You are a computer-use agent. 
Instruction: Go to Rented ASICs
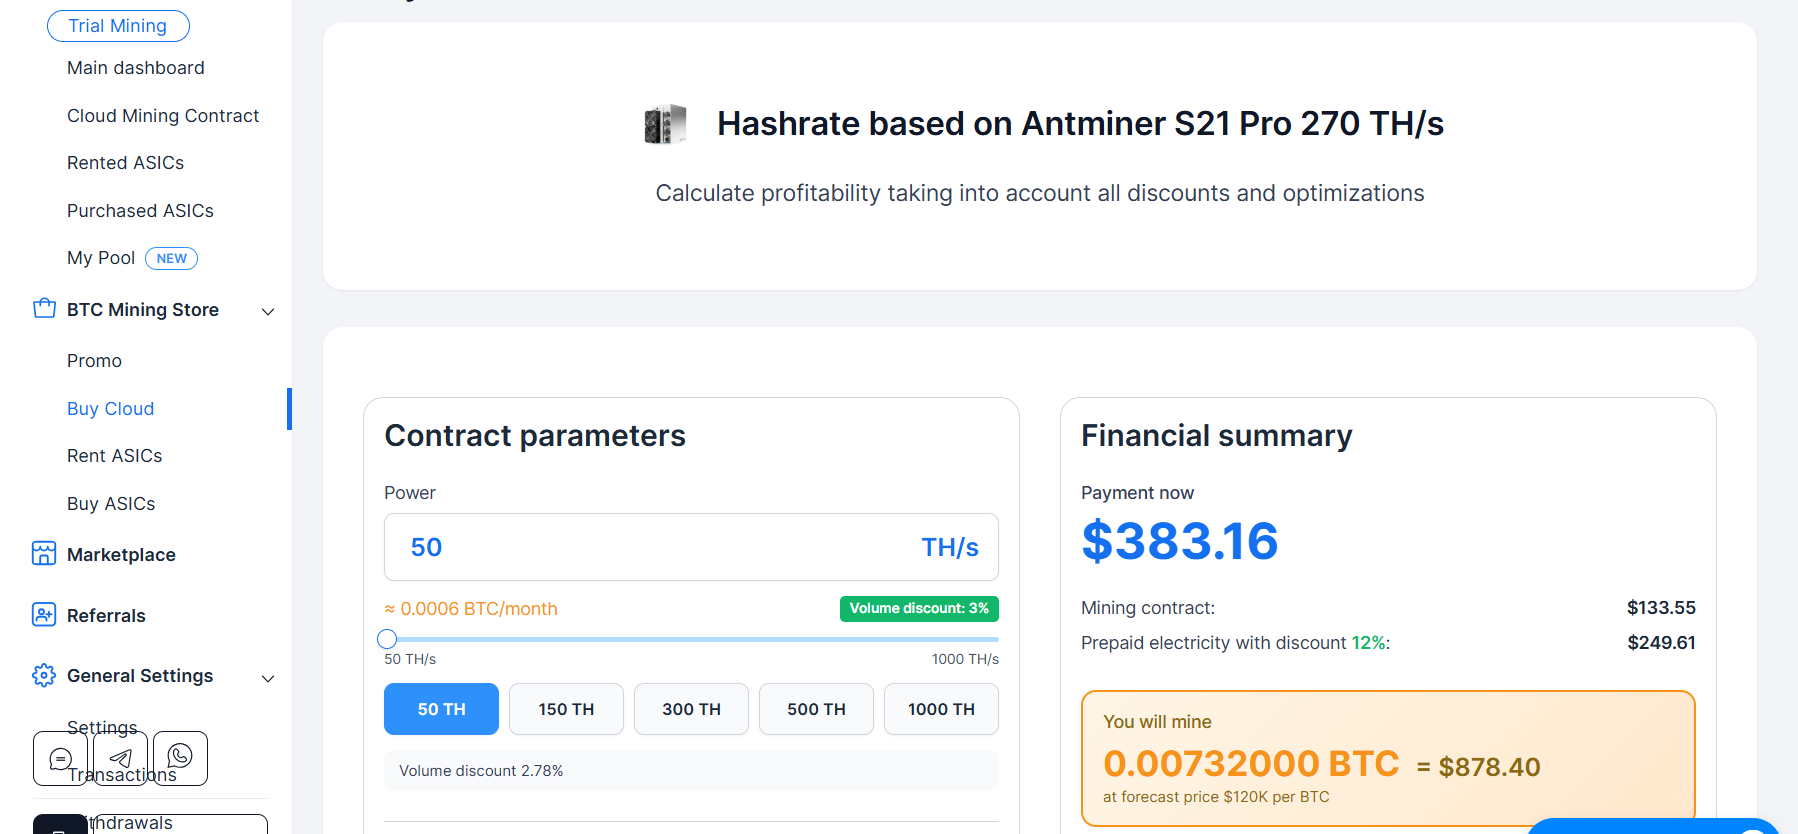[126, 163]
